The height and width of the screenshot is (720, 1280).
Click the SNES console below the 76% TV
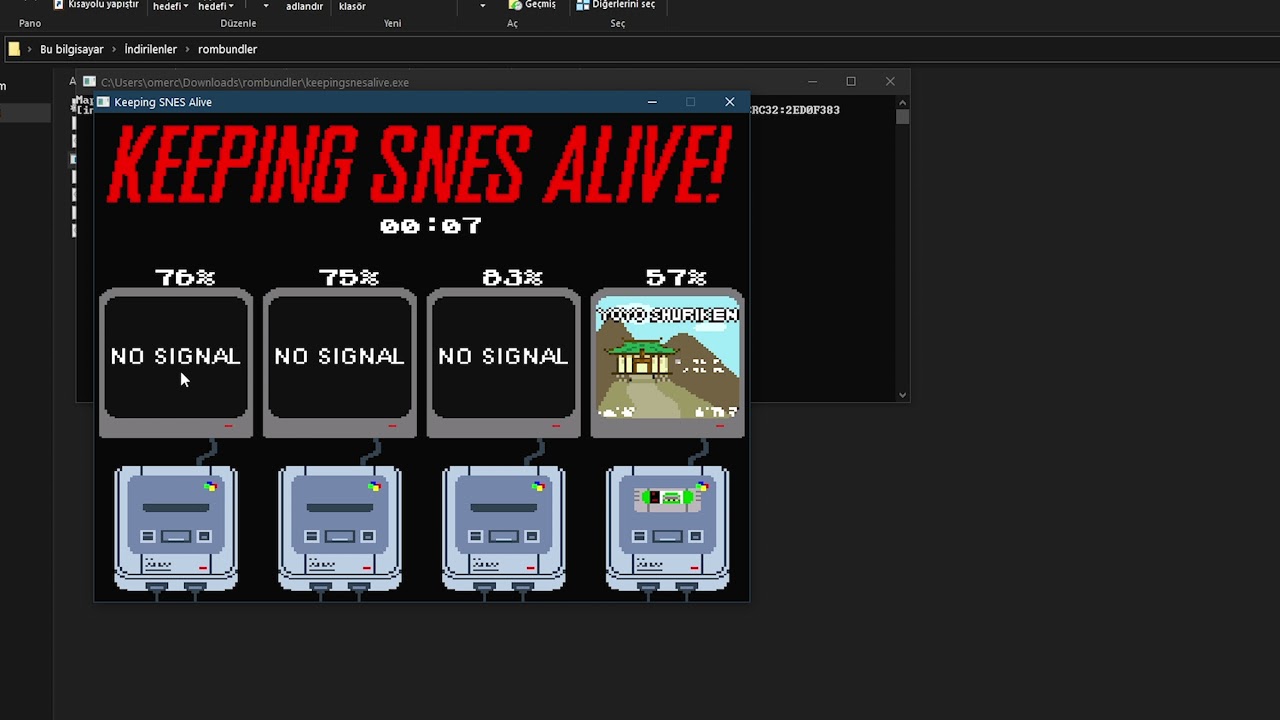click(176, 528)
